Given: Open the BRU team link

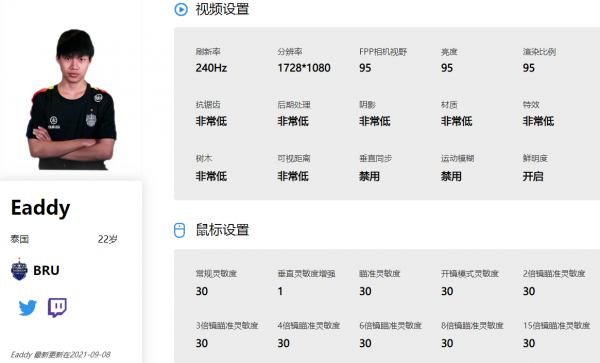Looking at the screenshot, I should click(46, 270).
